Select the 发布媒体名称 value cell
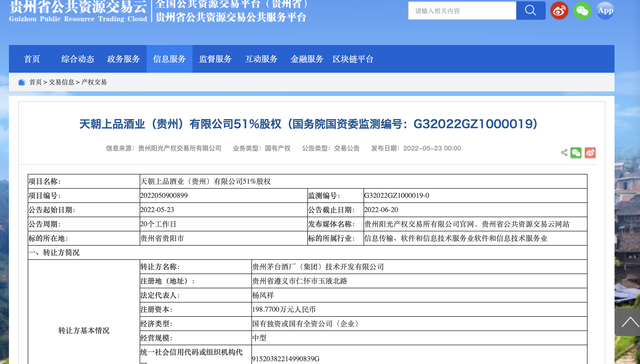 (475, 224)
